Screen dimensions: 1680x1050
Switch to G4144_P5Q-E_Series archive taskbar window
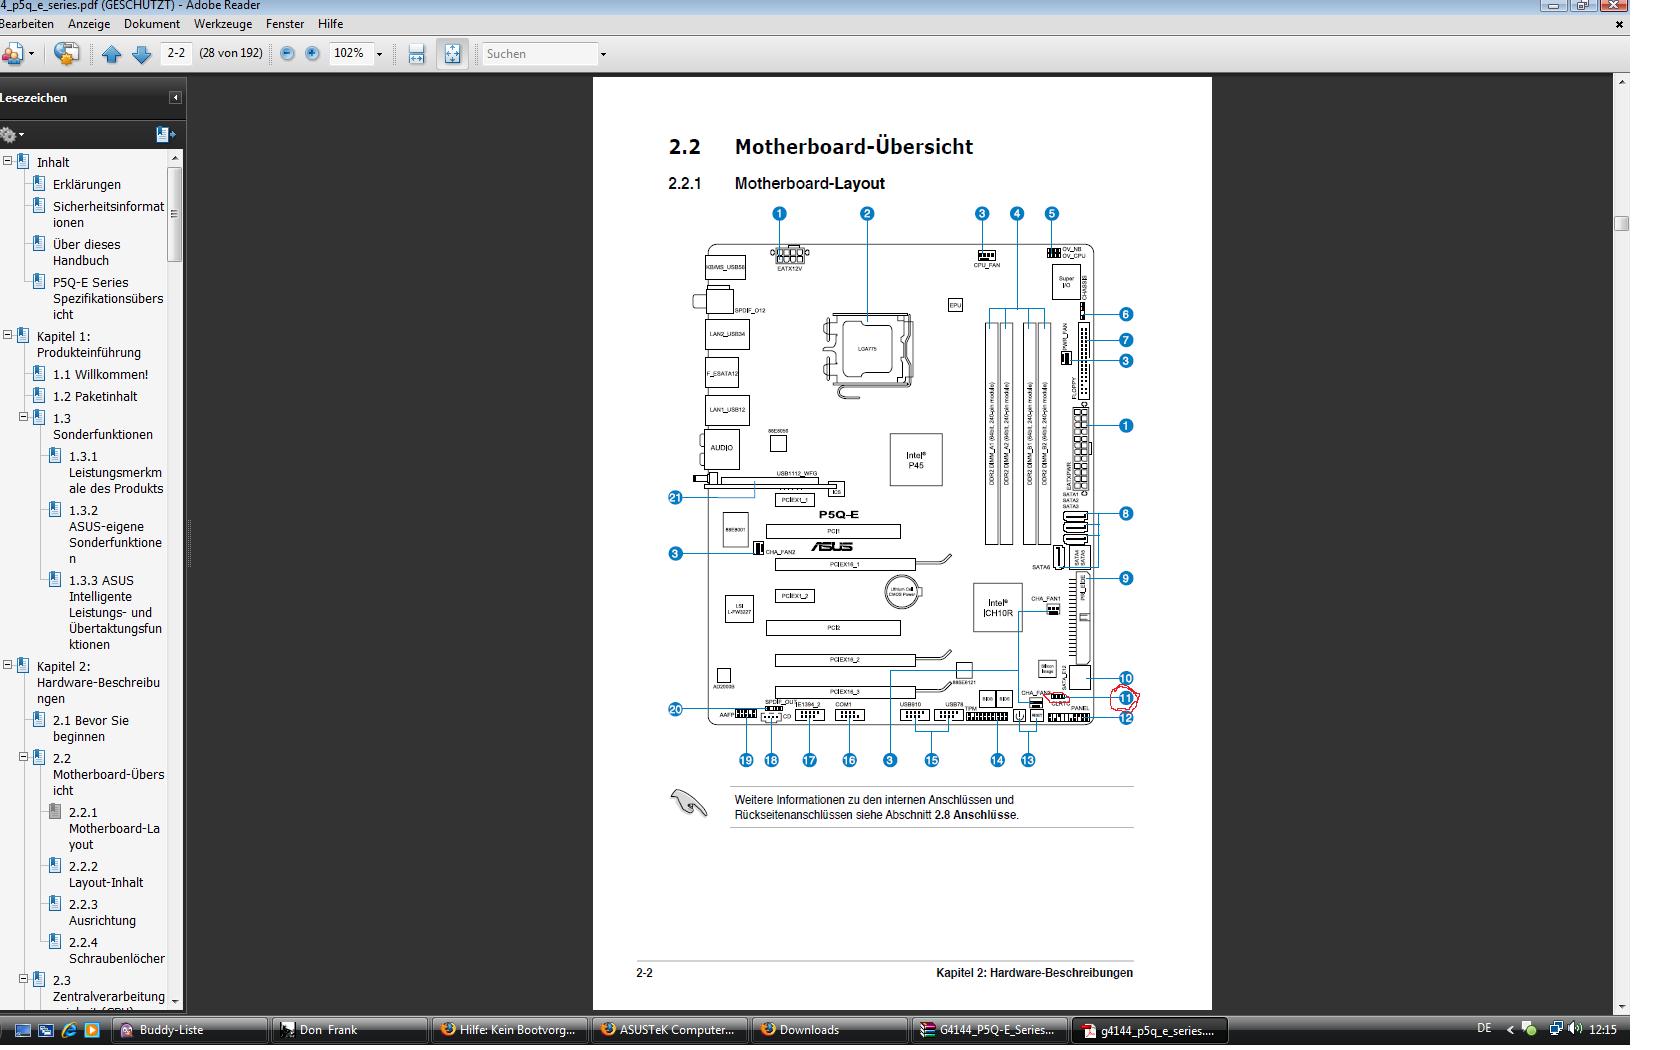pos(990,1030)
